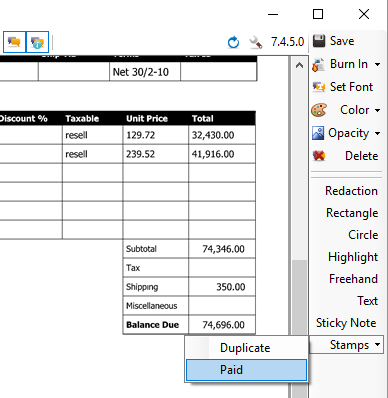This screenshot has height=398, width=388.
Task: Click the Shipping value 350.00
Action: pos(231,287)
